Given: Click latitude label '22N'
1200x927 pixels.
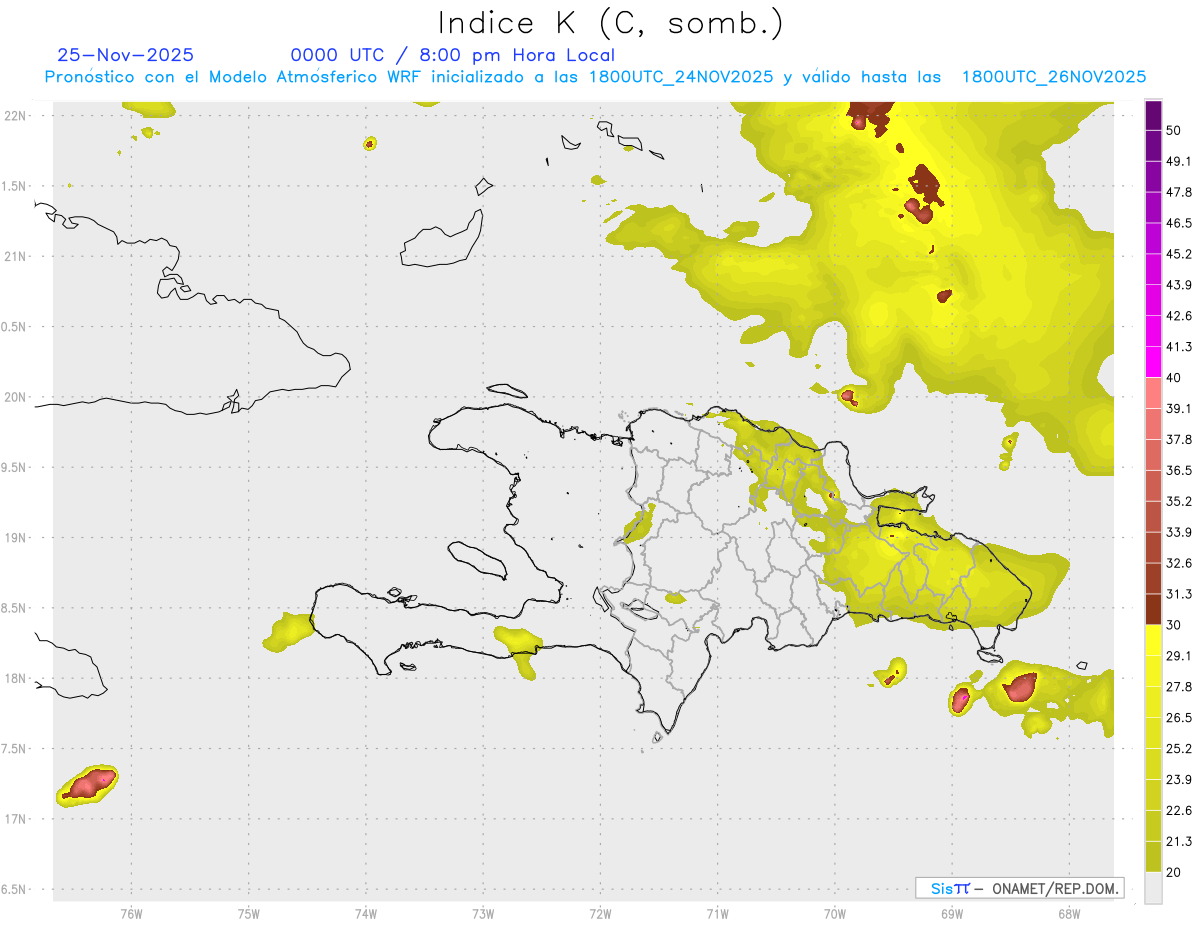Looking at the screenshot, I should (x=15, y=115).
